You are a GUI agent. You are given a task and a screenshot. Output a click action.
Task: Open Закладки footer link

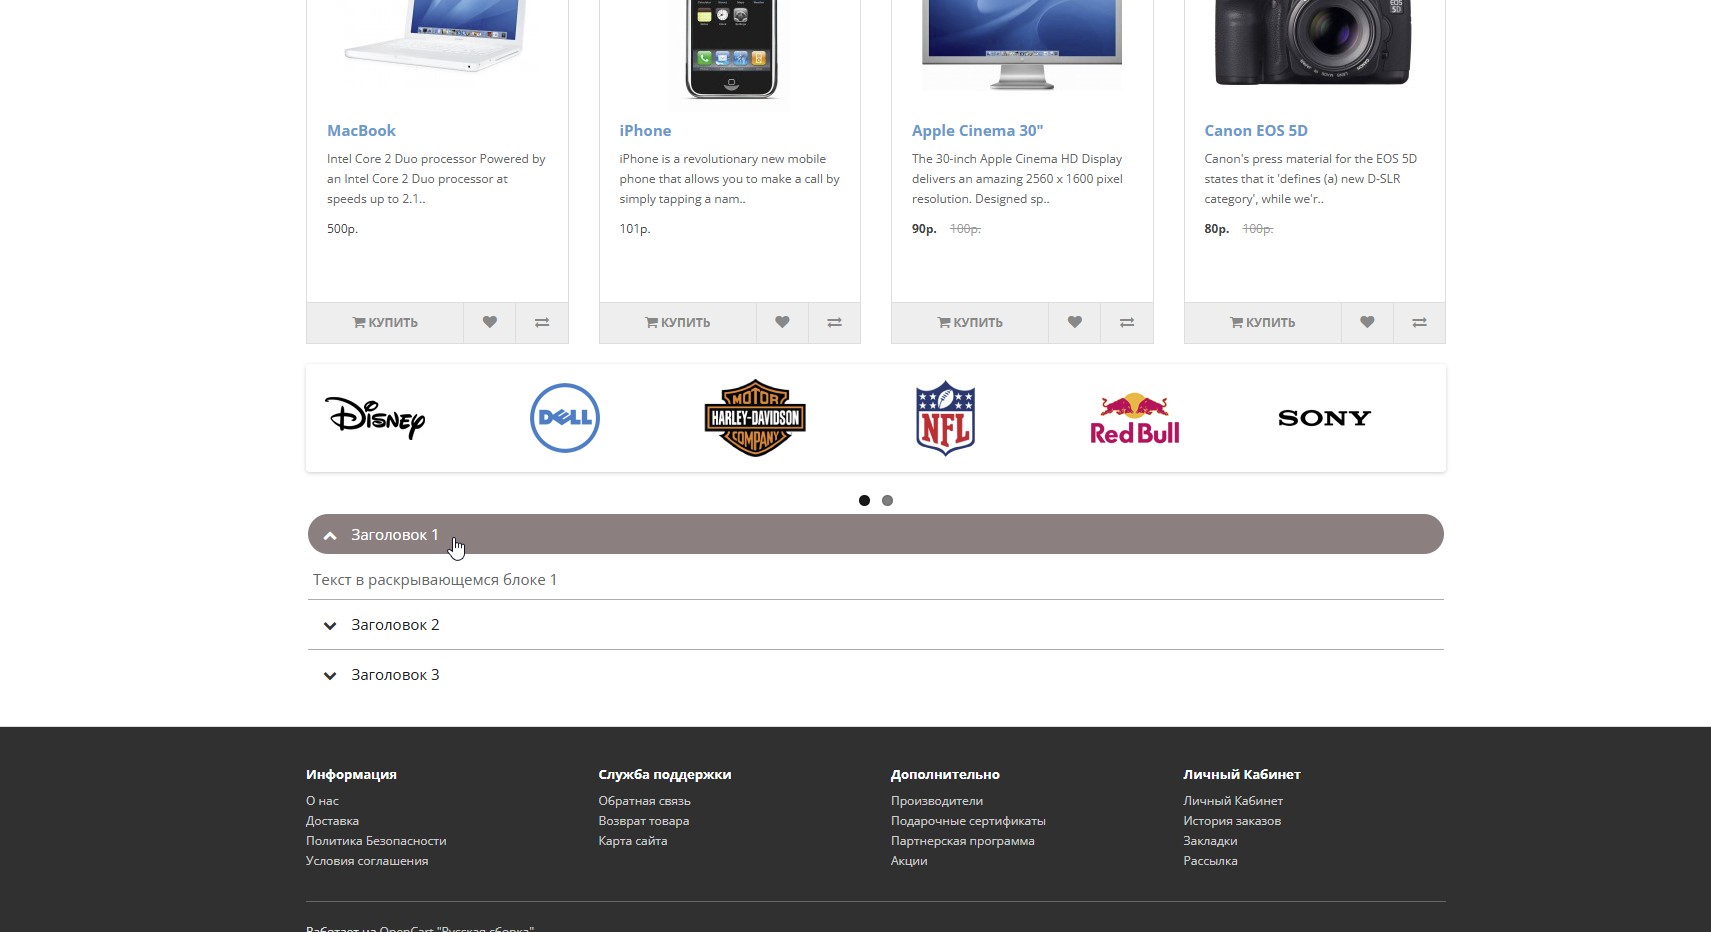click(x=1210, y=841)
